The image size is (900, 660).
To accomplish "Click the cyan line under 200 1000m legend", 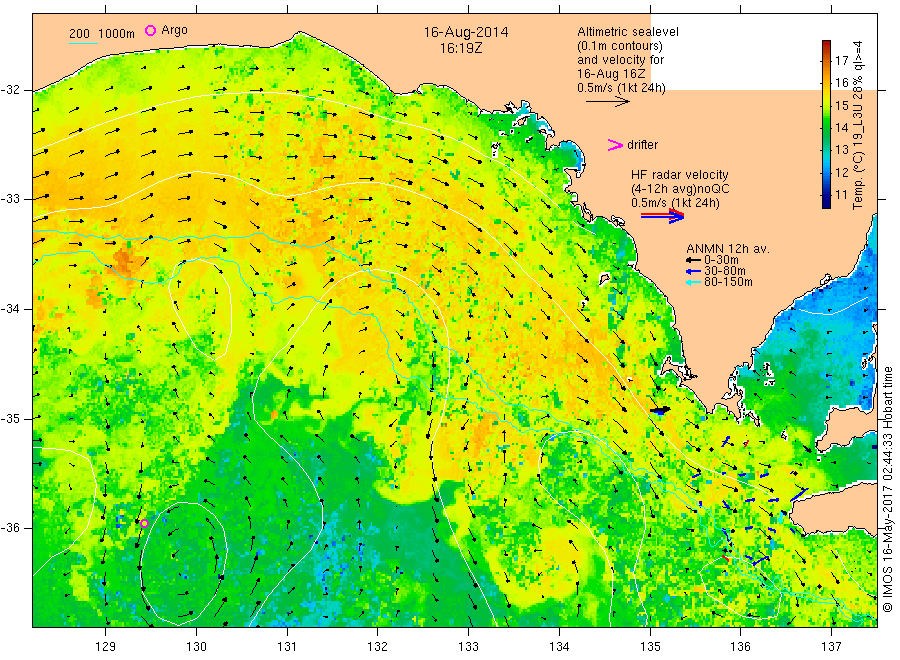I will click(x=84, y=43).
